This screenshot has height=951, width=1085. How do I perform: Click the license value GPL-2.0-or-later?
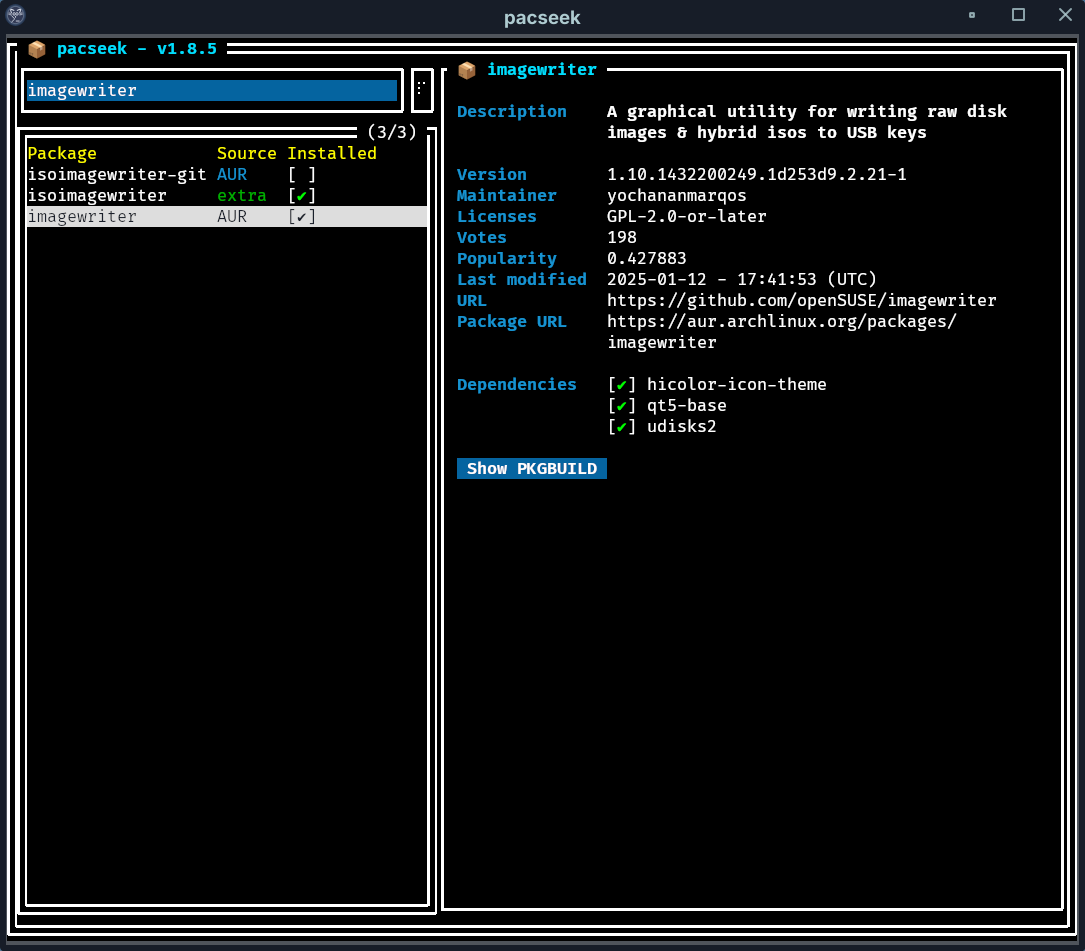[686, 217]
